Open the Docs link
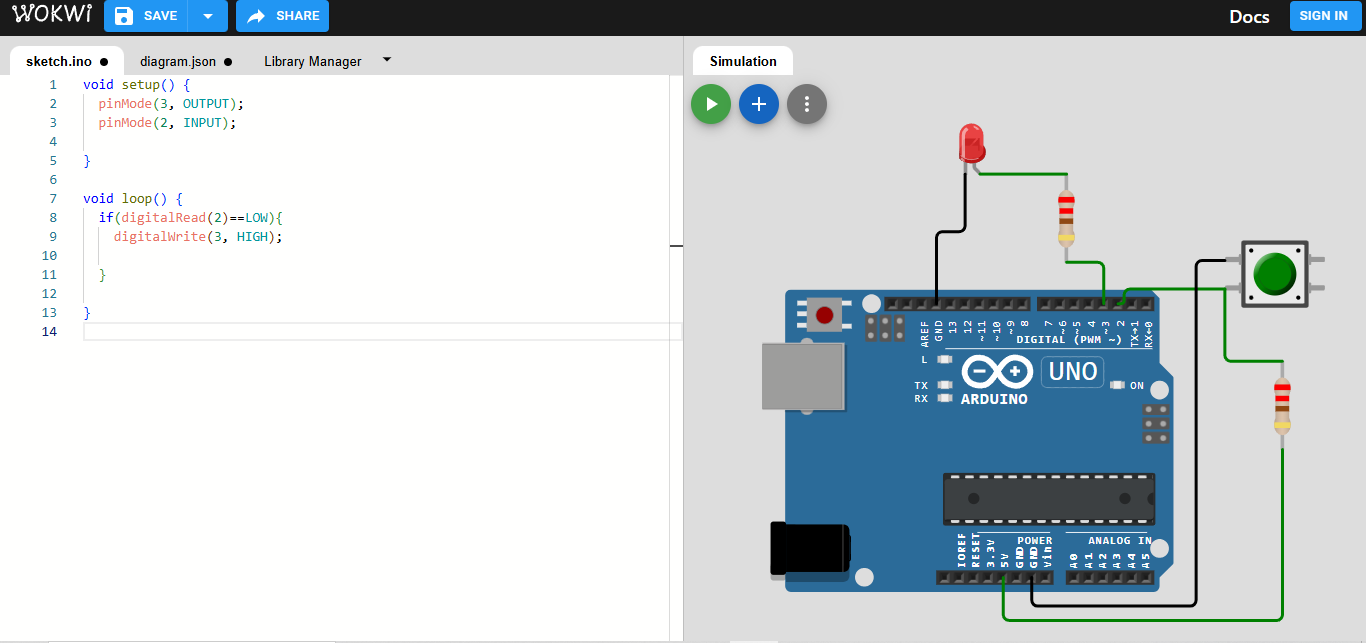Screen dimensions: 1366x643 [x=1249, y=16]
